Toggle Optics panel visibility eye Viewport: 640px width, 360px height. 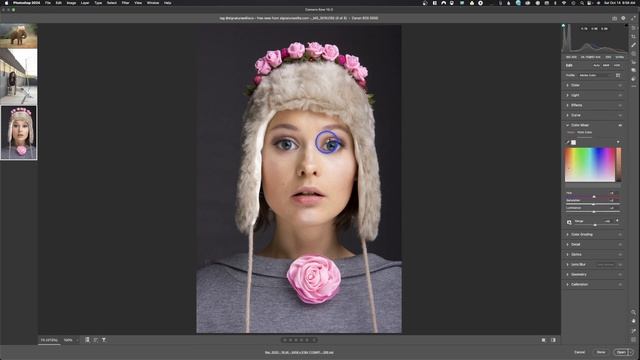620,254
